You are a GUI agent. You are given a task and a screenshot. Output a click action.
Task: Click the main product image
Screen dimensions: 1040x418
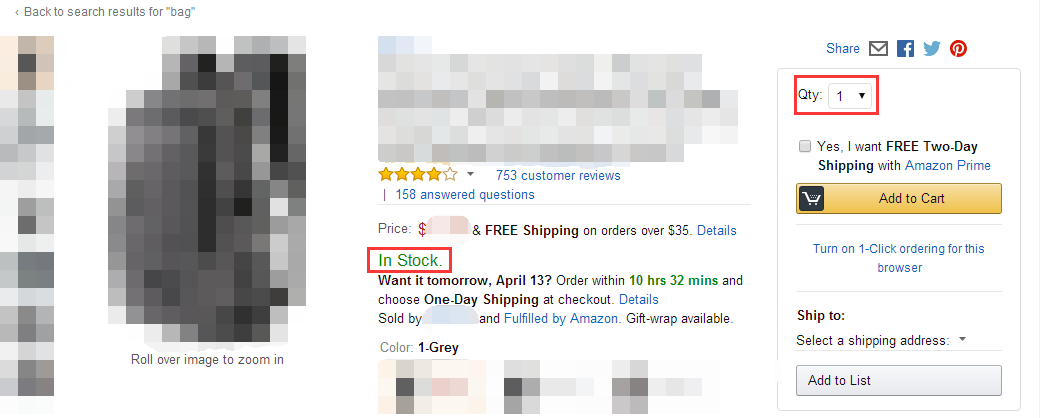207,190
